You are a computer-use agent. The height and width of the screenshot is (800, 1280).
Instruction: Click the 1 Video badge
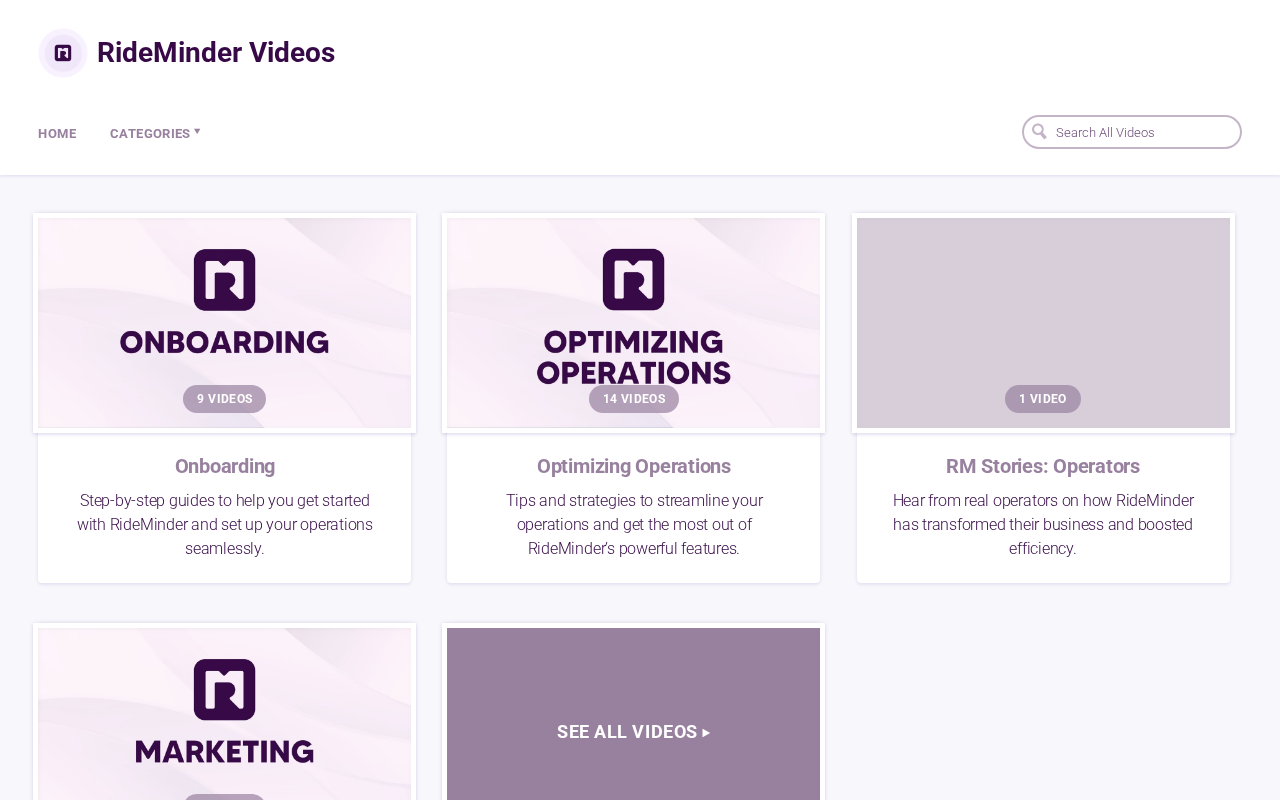tap(1043, 399)
